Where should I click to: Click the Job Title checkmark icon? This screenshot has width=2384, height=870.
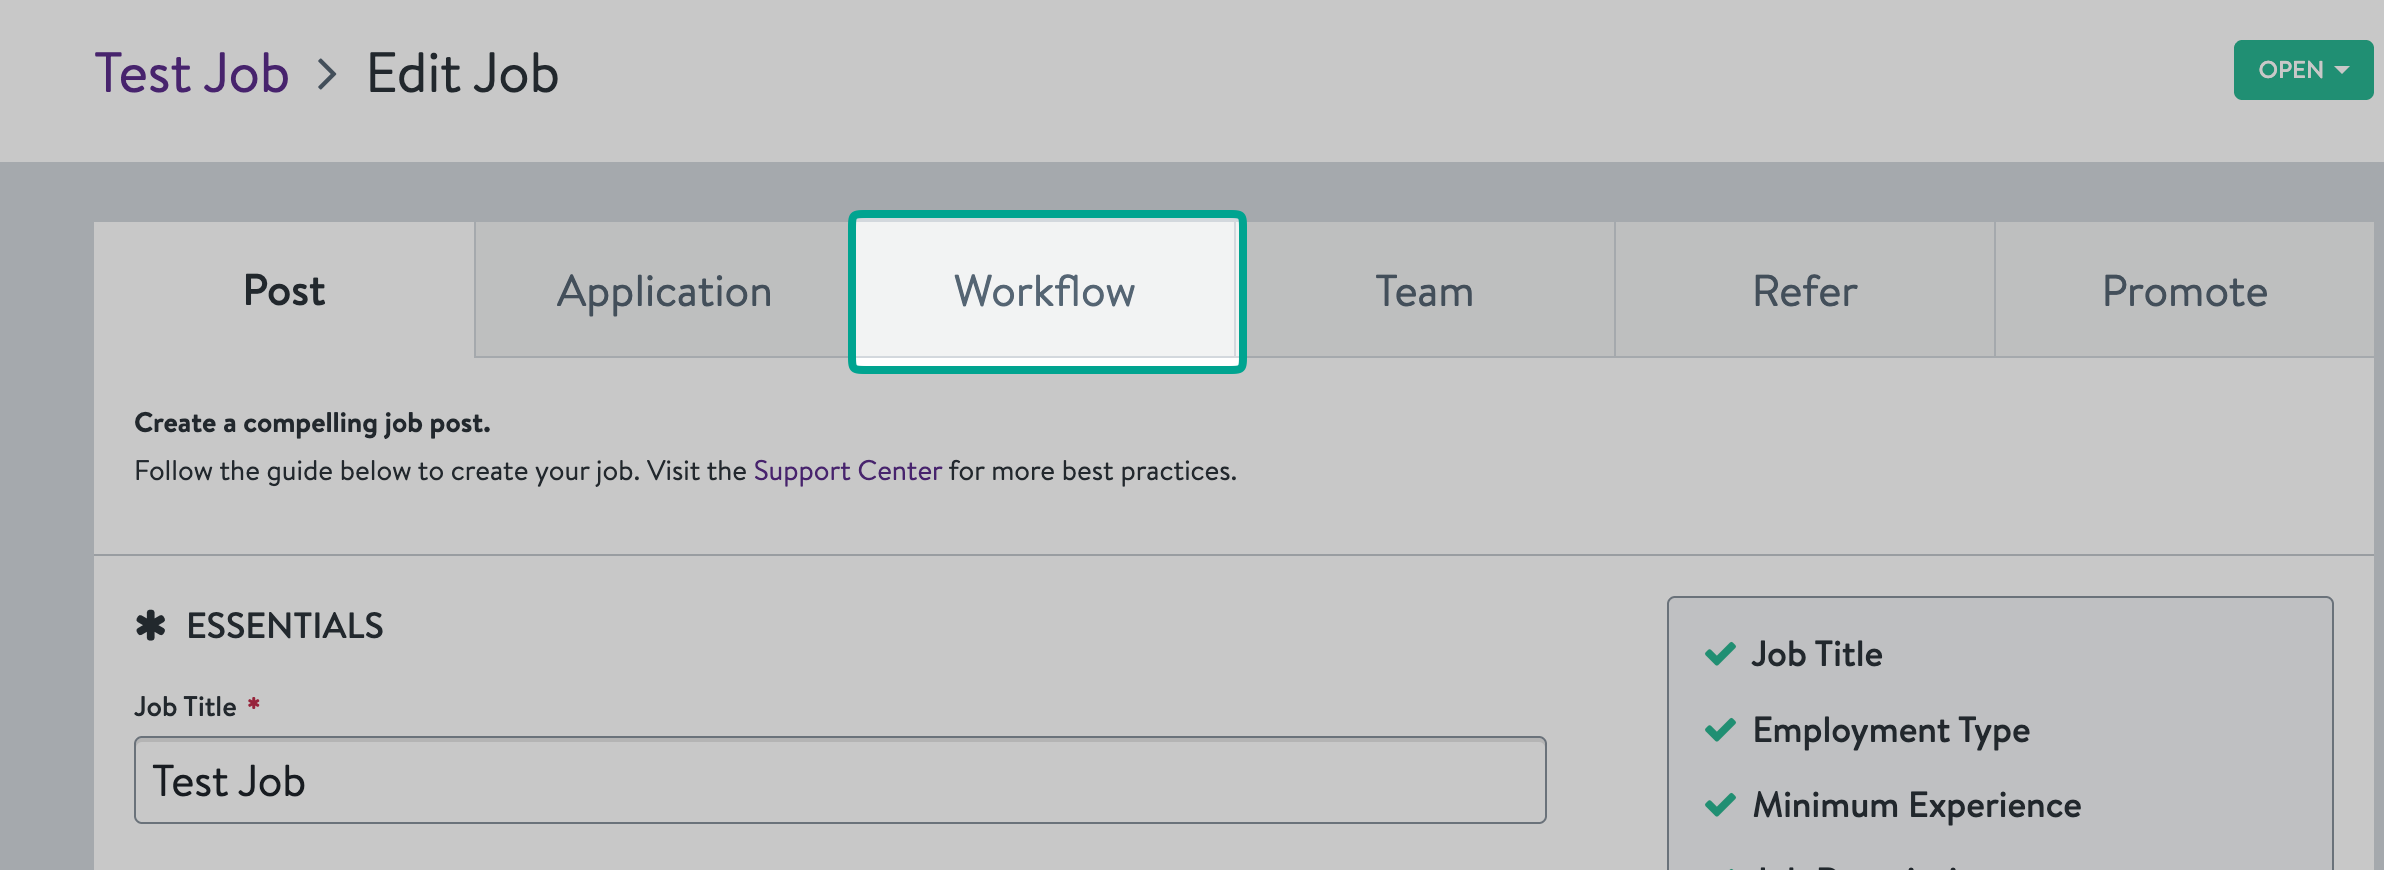coord(1720,654)
